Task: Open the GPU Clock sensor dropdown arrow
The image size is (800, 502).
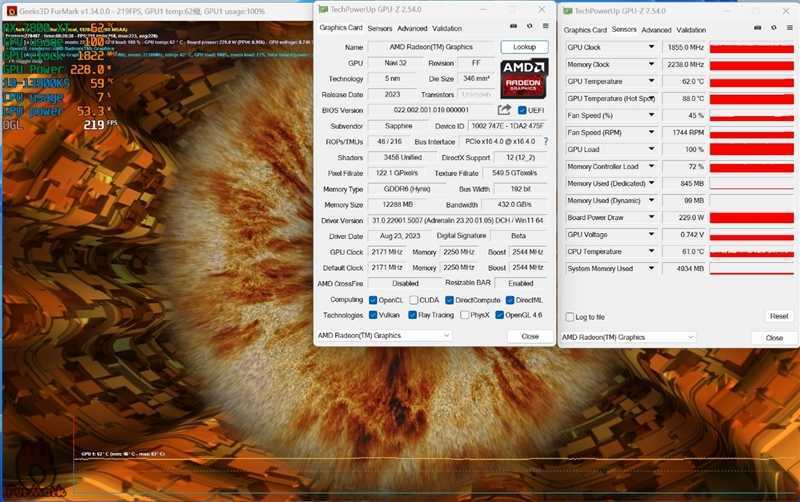Action: [651, 47]
